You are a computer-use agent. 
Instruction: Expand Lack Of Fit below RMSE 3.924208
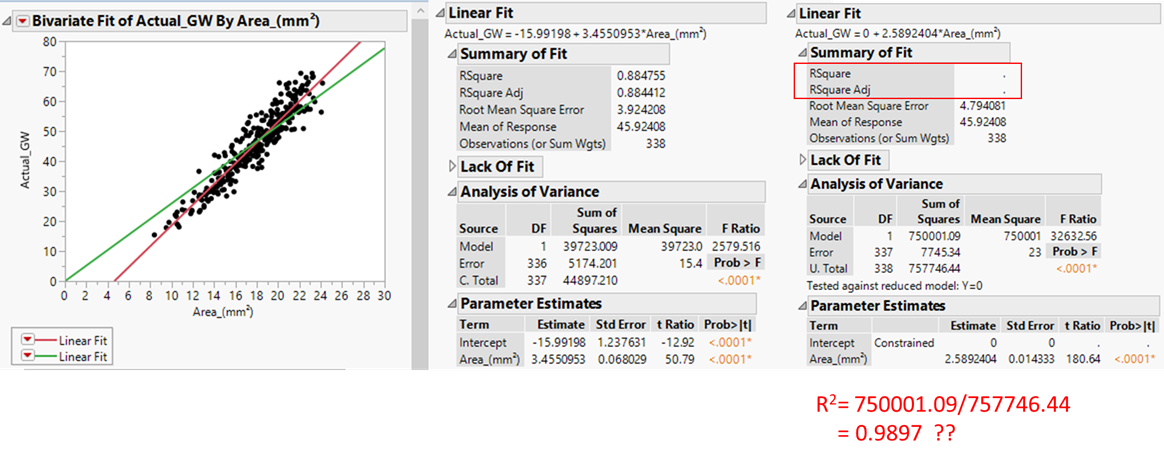pos(452,166)
